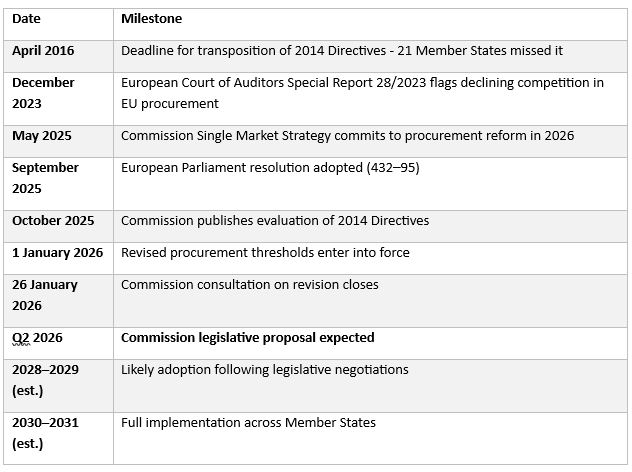The height and width of the screenshot is (472, 632).
Task: Select the "1 January 2026" date cell
Action: (56, 252)
